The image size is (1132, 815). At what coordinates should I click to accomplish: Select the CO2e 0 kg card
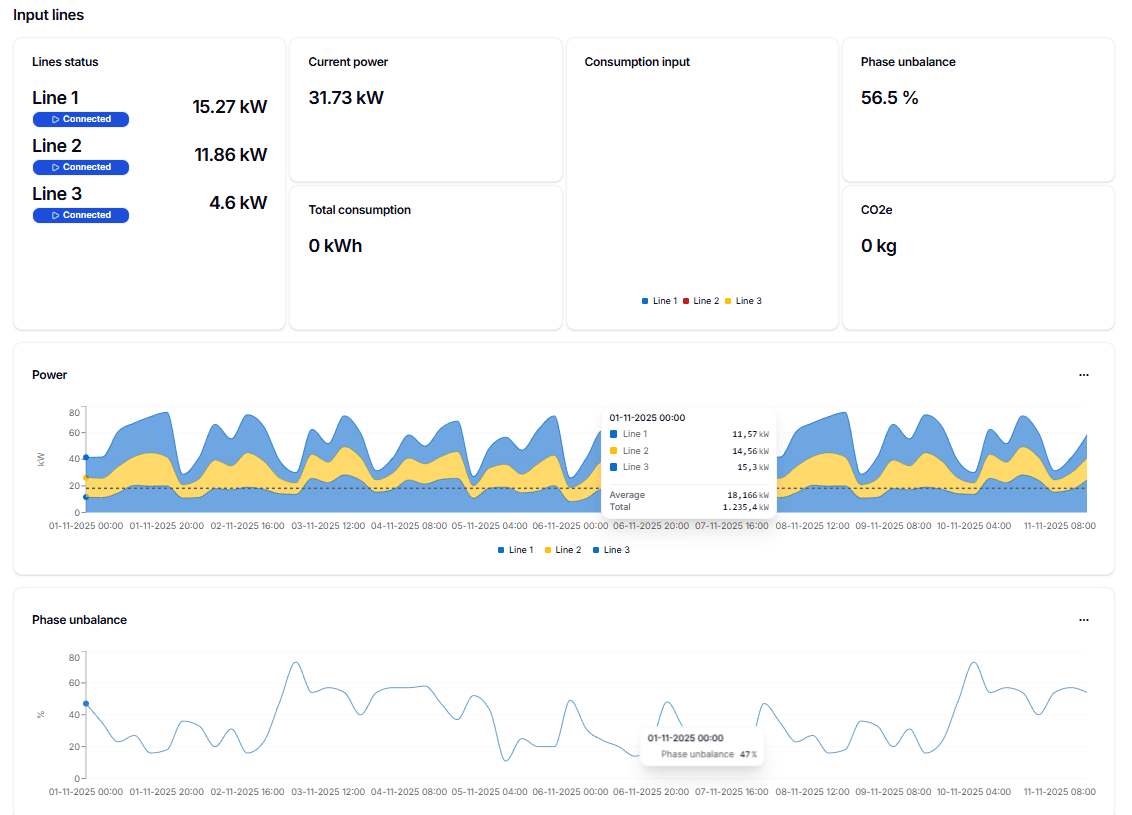[977, 257]
